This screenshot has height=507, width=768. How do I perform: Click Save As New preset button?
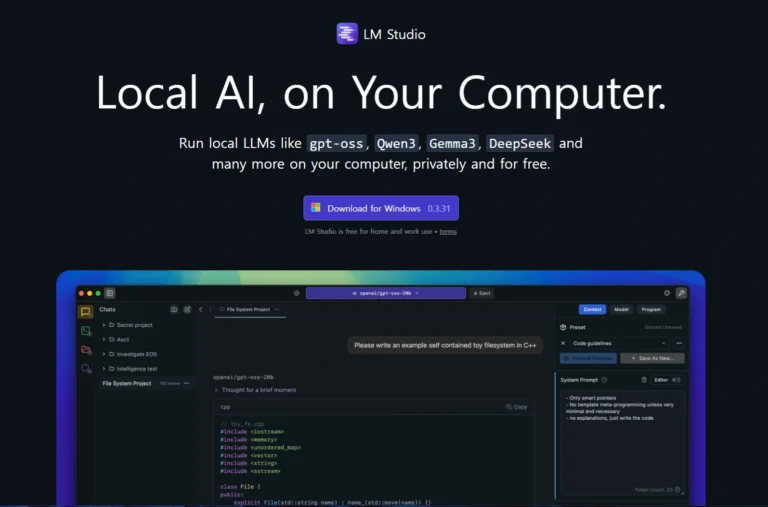point(652,359)
